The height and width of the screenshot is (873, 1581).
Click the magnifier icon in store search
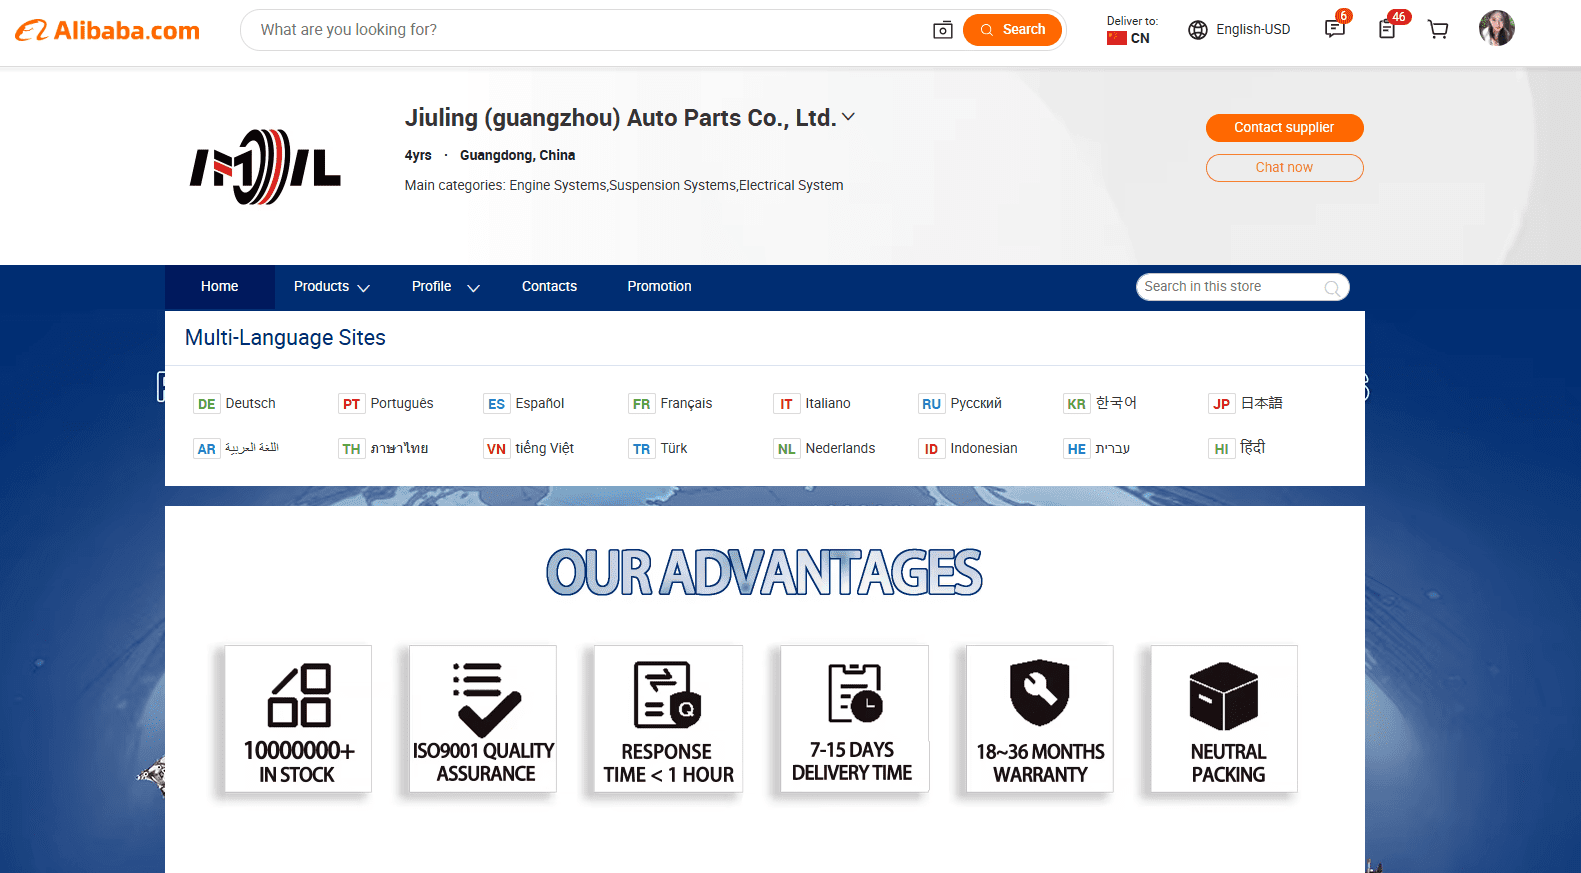1332,288
